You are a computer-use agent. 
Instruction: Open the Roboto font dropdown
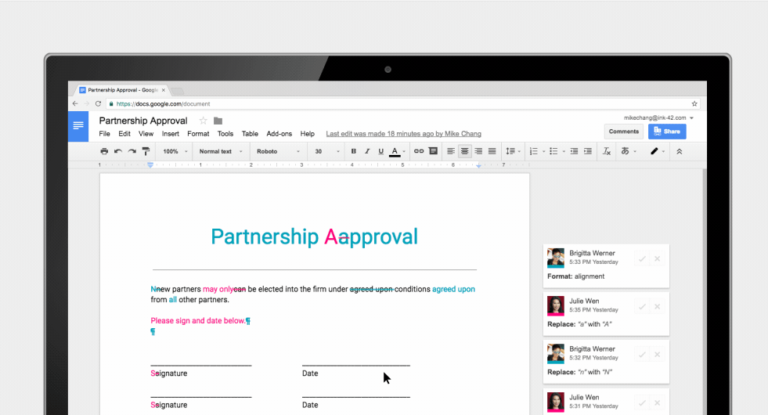tap(278, 151)
